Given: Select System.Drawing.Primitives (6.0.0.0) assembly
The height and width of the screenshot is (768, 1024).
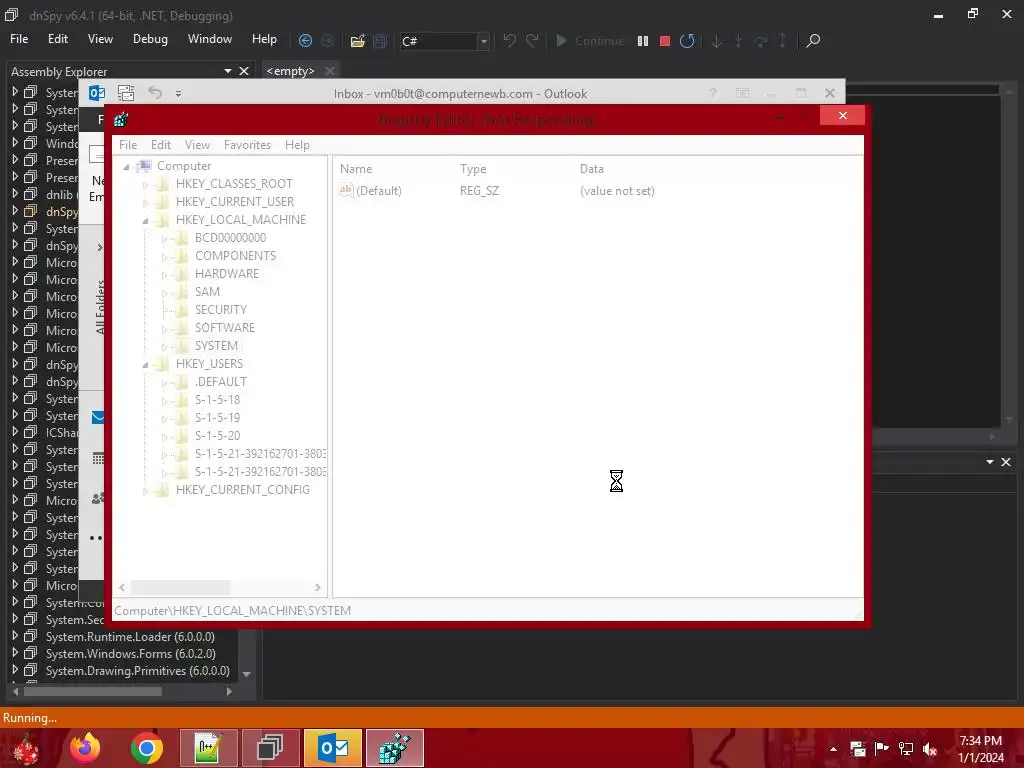Looking at the screenshot, I should coord(138,671).
